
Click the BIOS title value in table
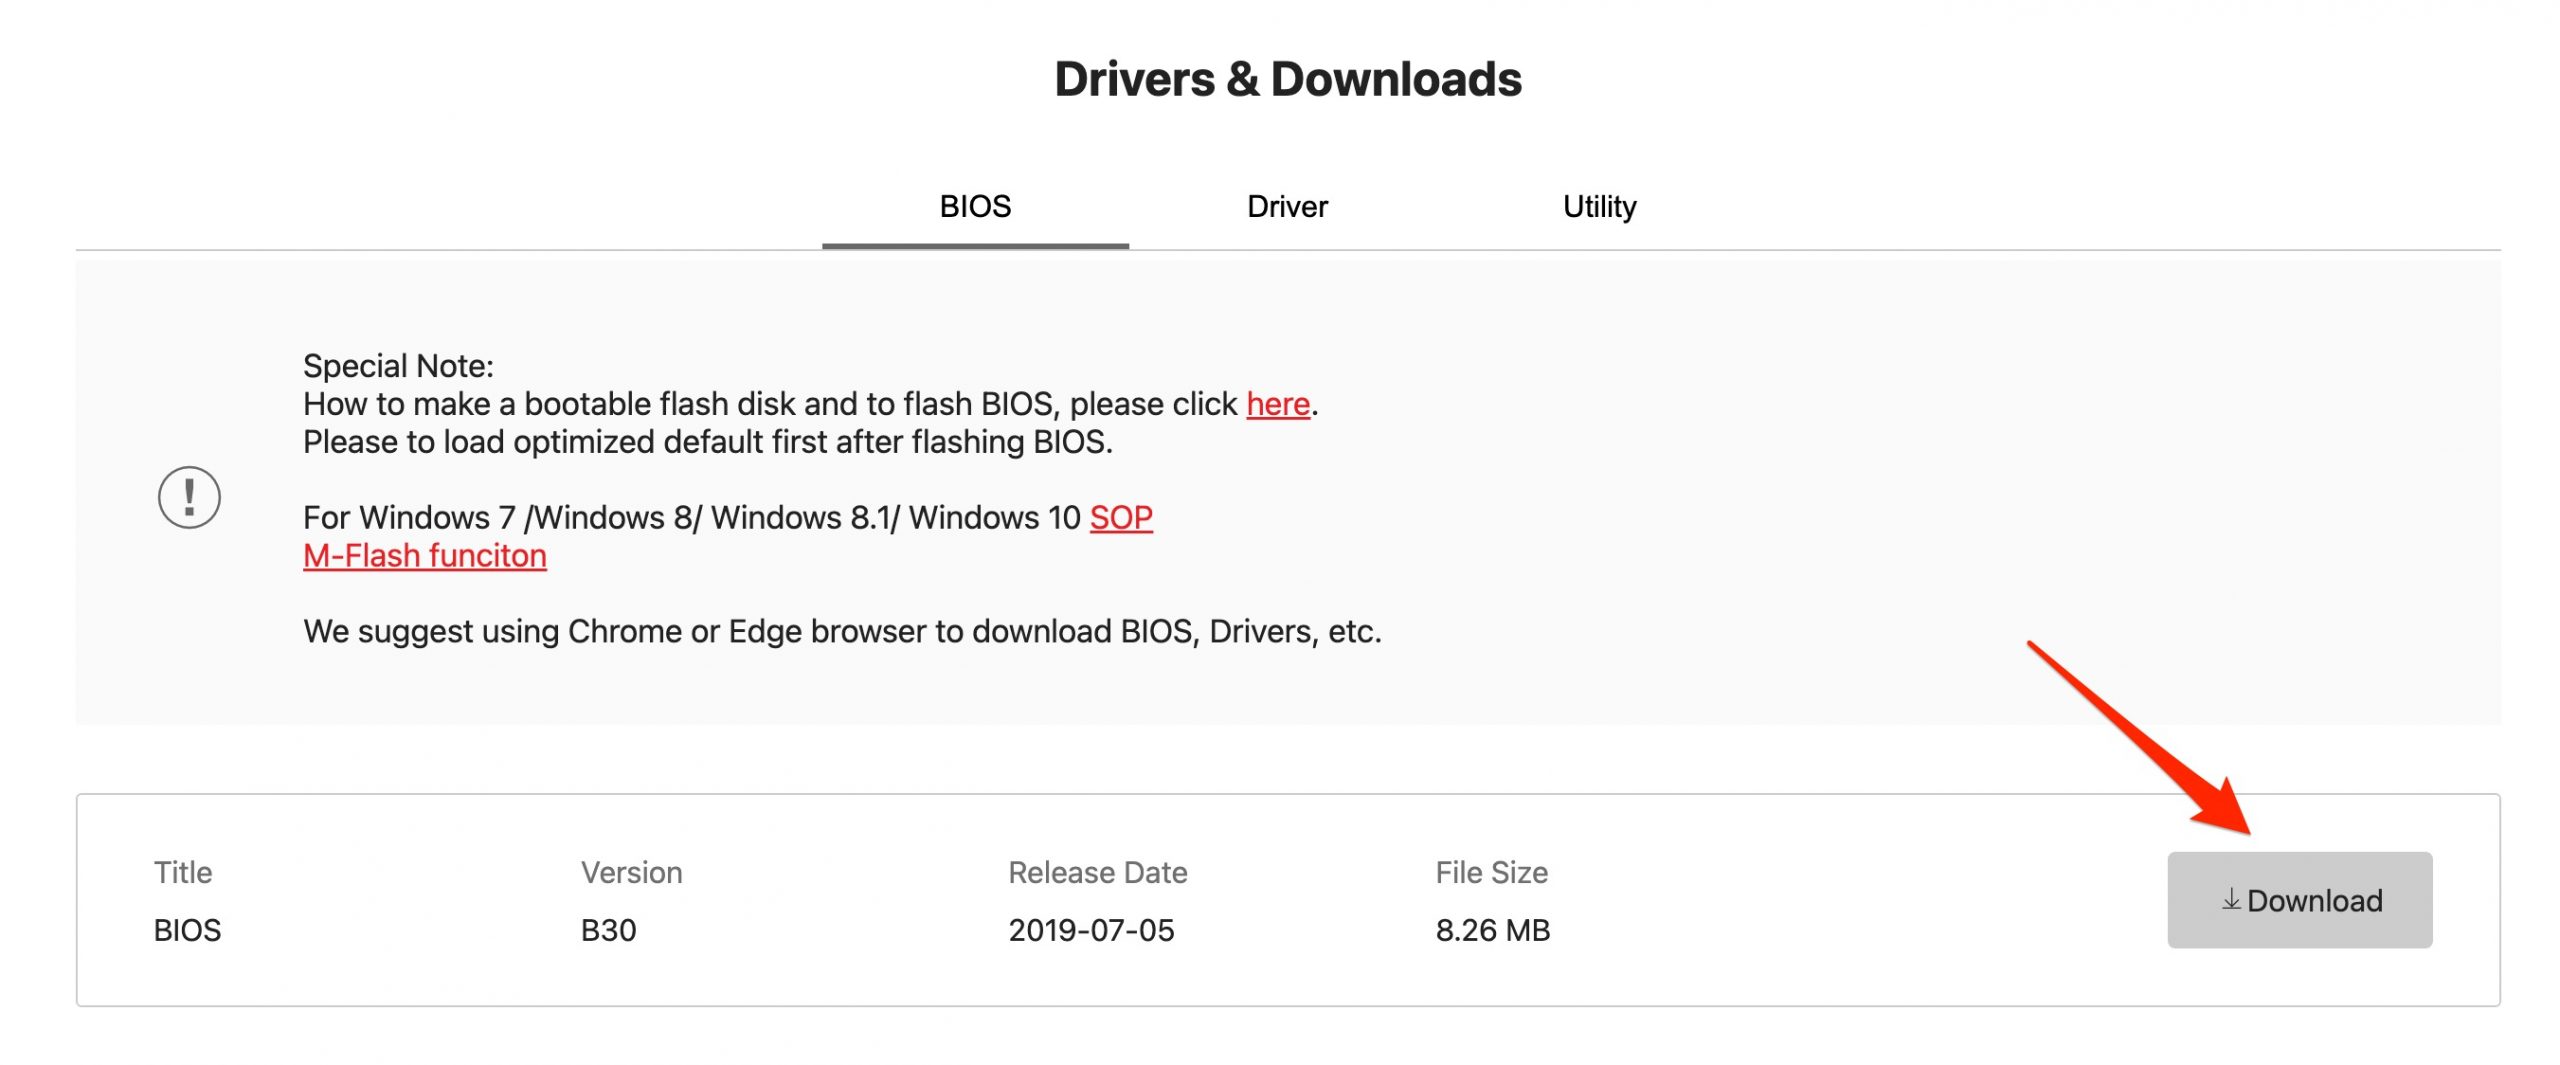[x=187, y=930]
